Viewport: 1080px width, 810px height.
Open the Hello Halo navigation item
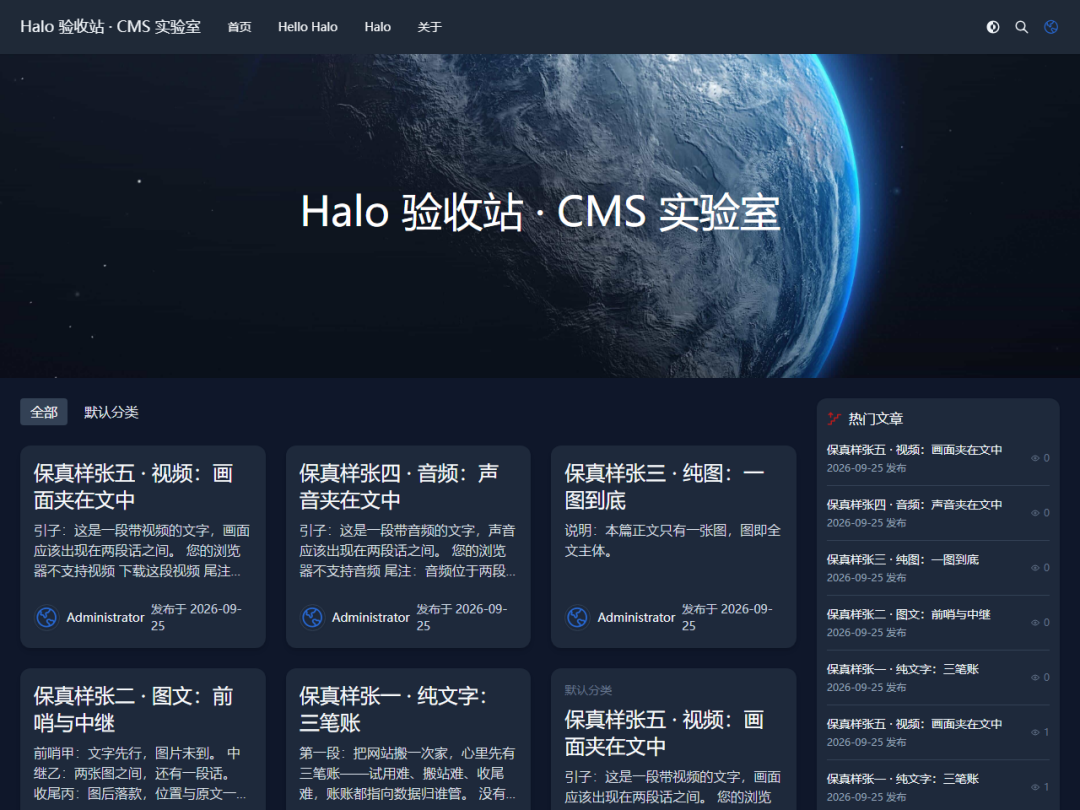[308, 27]
